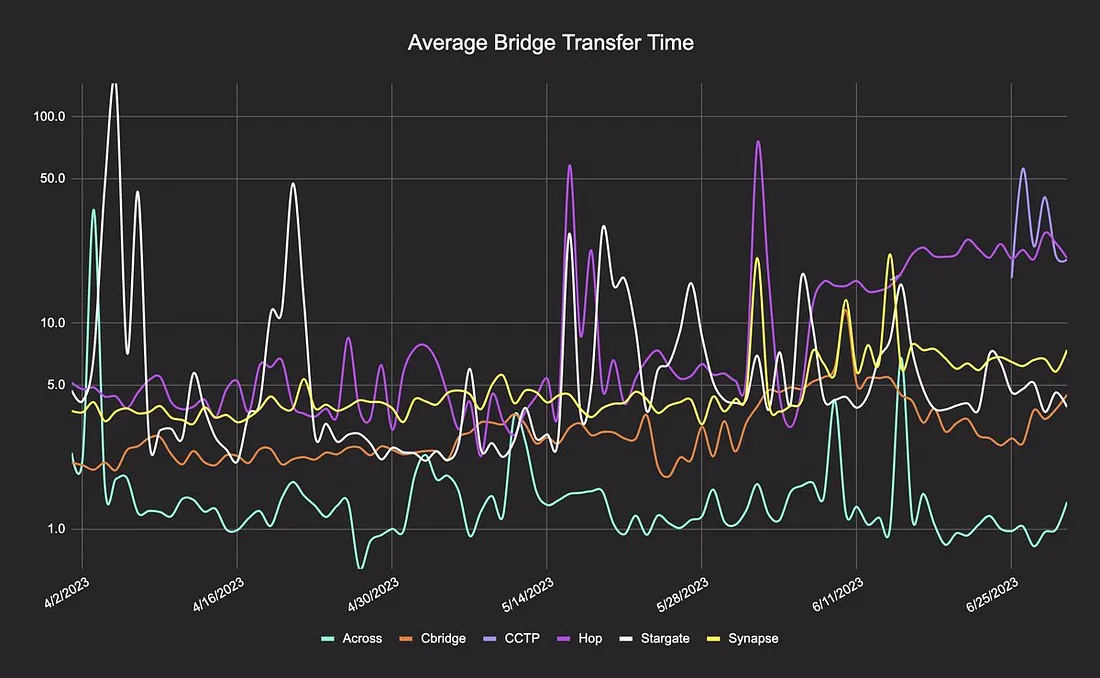The image size is (1100, 678).
Task: Click the white Stargate legend line marker
Action: pos(627,638)
